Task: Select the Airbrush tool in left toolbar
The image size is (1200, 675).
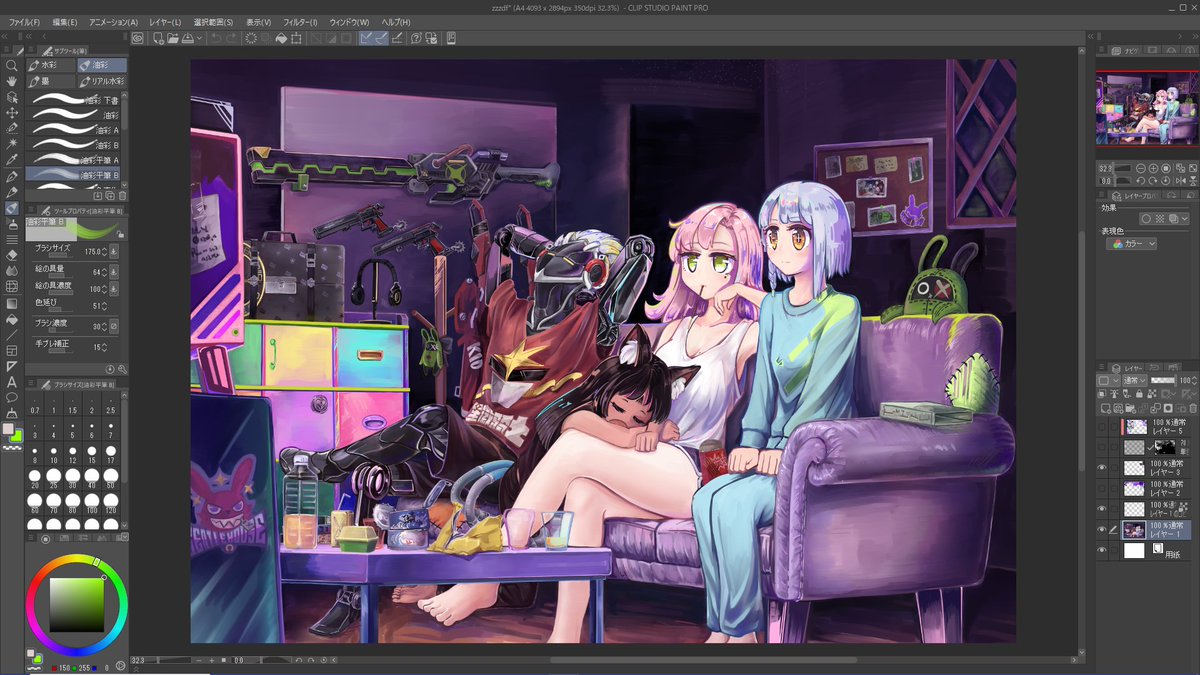Action: 12,223
